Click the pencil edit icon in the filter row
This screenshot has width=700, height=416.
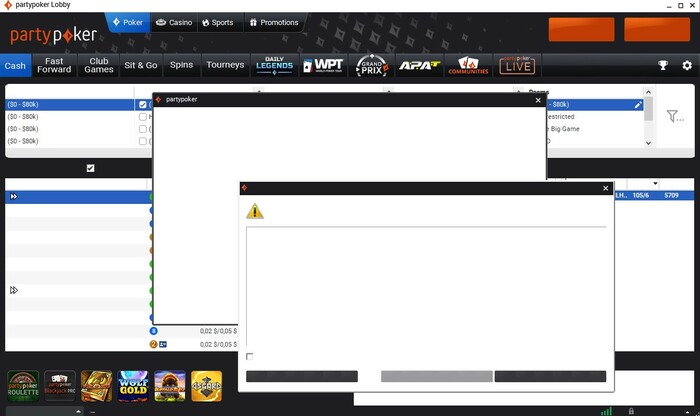pyautogui.click(x=638, y=105)
